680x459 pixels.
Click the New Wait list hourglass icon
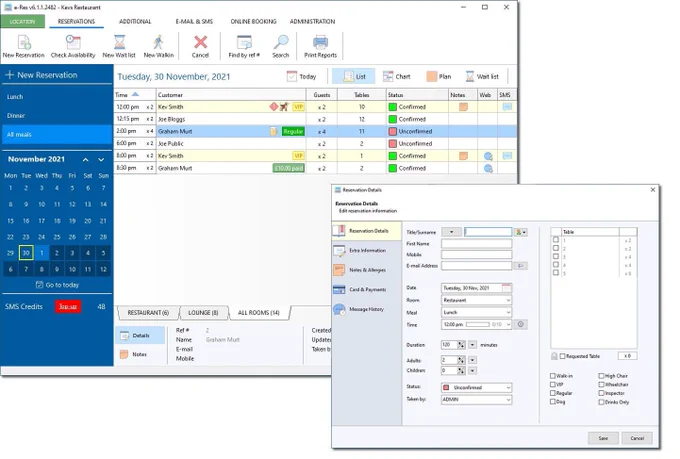point(119,43)
